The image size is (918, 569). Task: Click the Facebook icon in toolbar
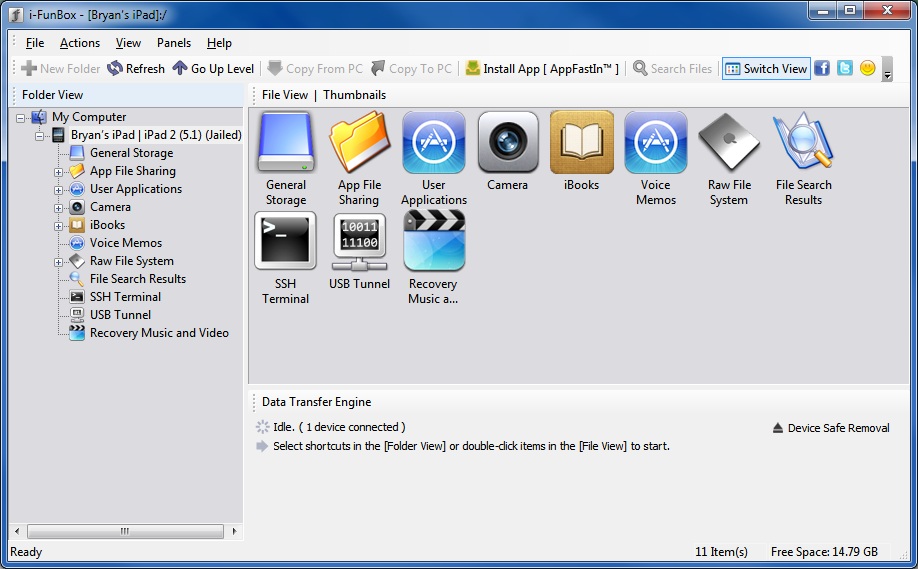pos(822,69)
